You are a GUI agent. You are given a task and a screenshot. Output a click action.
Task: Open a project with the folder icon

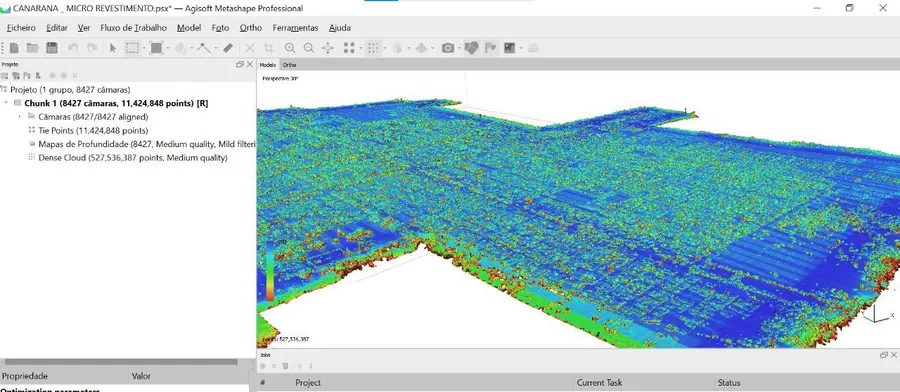33,48
